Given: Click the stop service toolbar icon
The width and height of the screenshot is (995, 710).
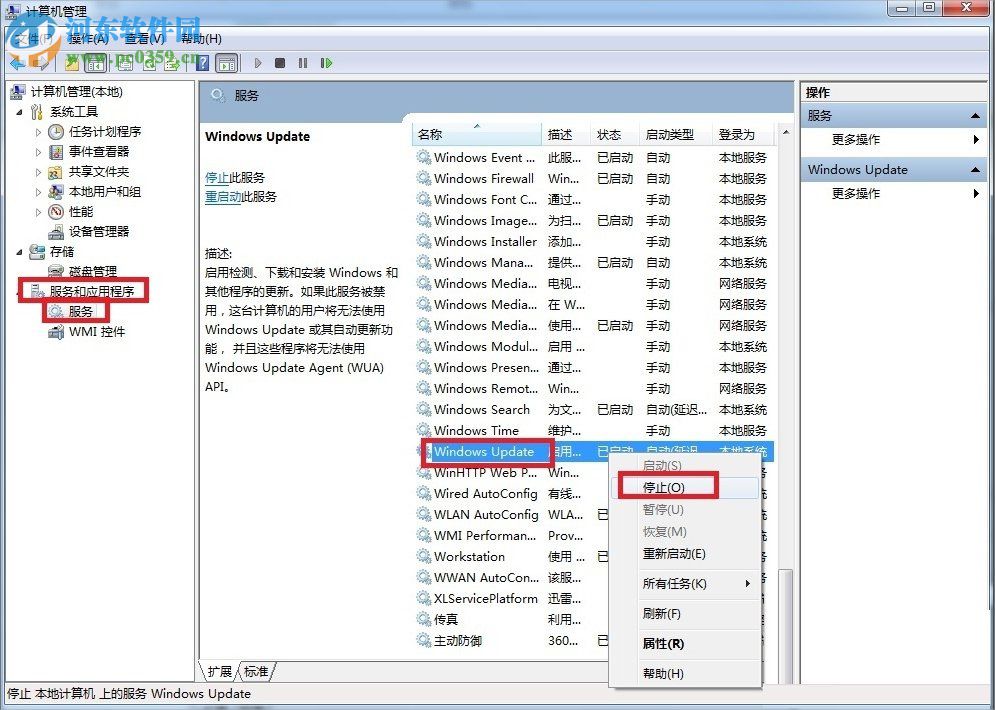Looking at the screenshot, I should point(281,63).
